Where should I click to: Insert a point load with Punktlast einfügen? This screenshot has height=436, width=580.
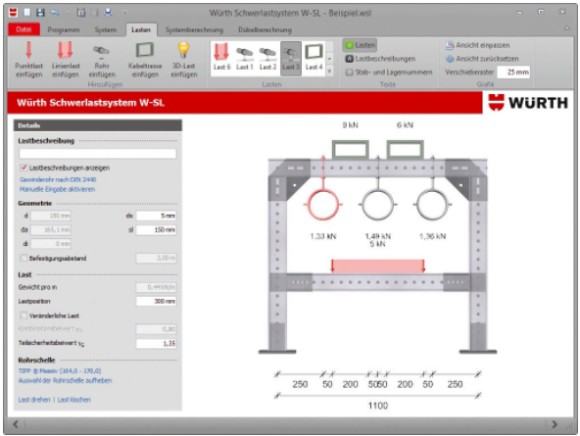pyautogui.click(x=29, y=60)
